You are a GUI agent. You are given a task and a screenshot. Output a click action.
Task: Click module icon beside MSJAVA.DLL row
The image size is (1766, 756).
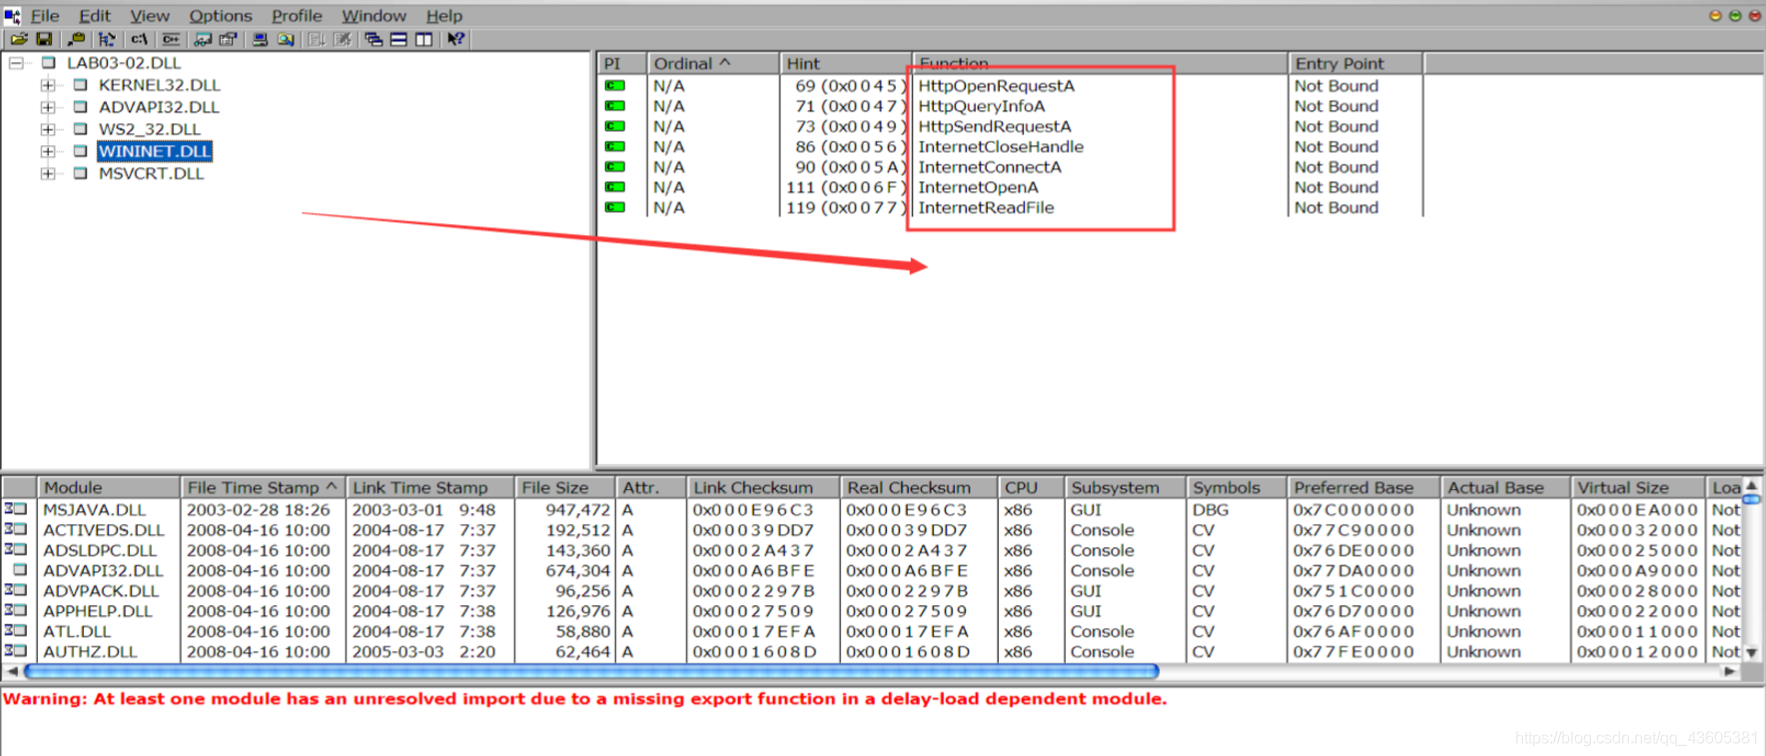pos(16,510)
